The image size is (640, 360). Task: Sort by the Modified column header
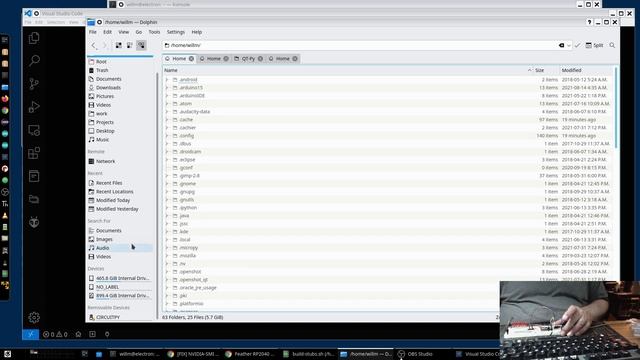(x=571, y=70)
